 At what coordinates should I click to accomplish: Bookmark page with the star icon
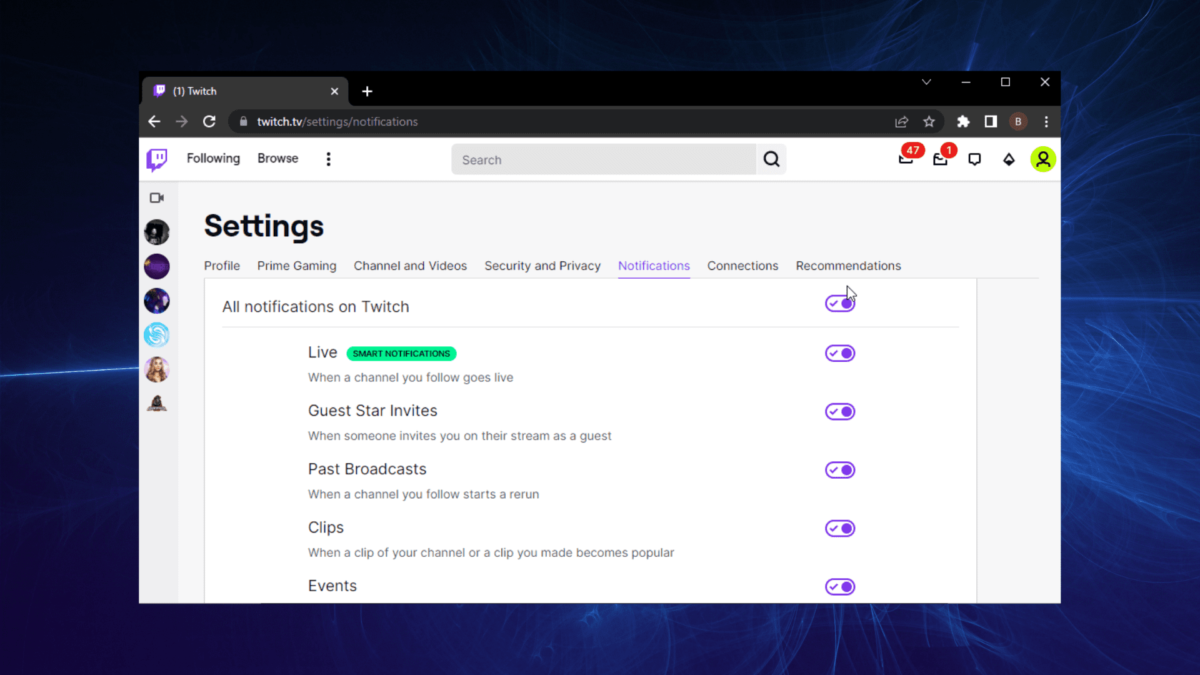coord(929,122)
